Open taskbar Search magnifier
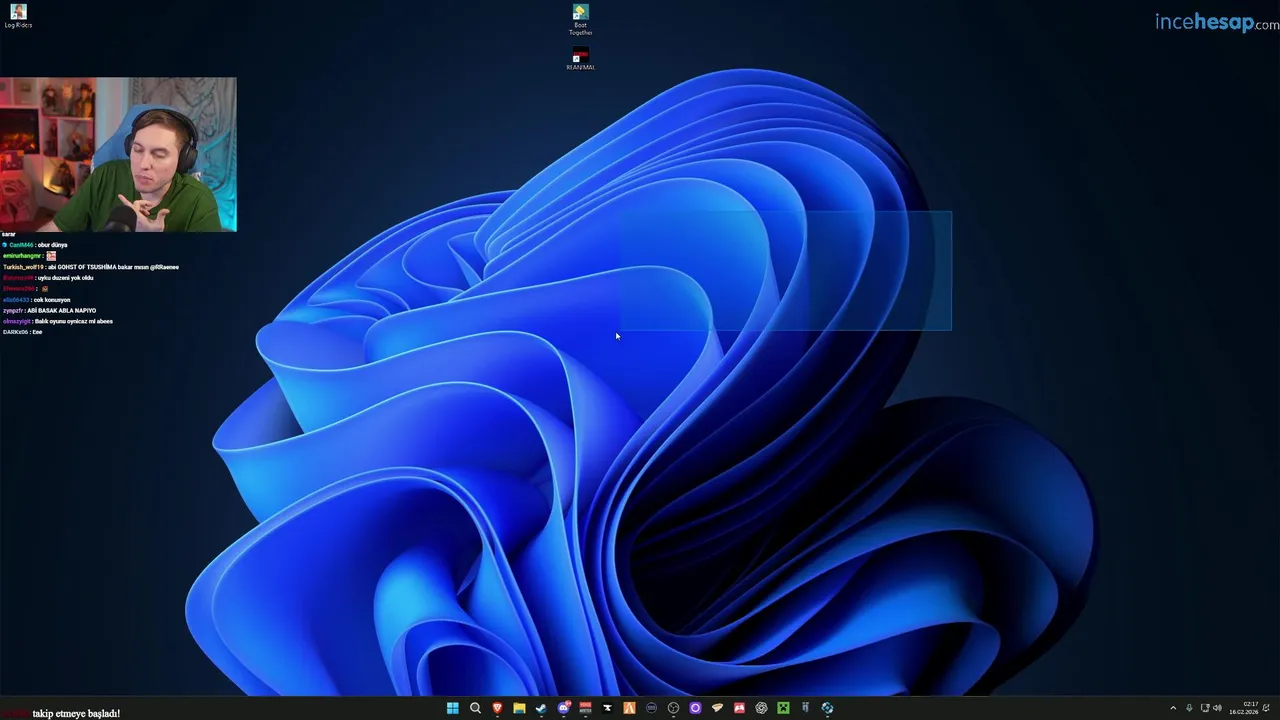Screen dimensions: 1280x720 (475, 708)
